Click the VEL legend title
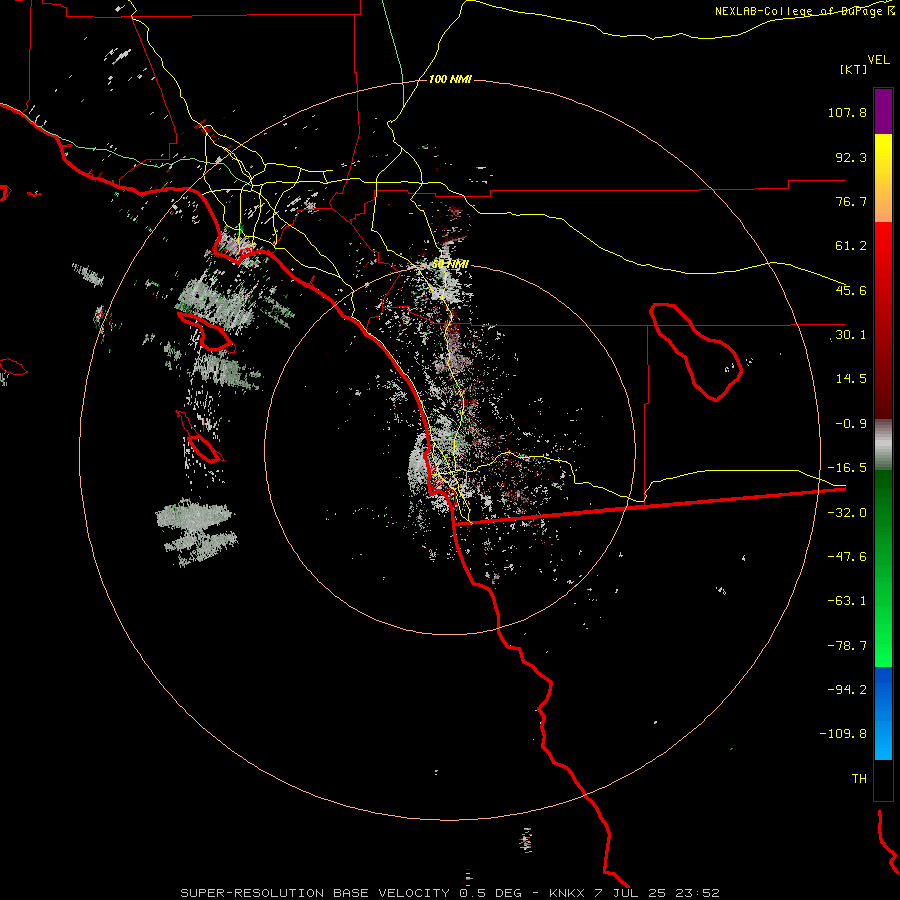 pyautogui.click(x=878, y=60)
